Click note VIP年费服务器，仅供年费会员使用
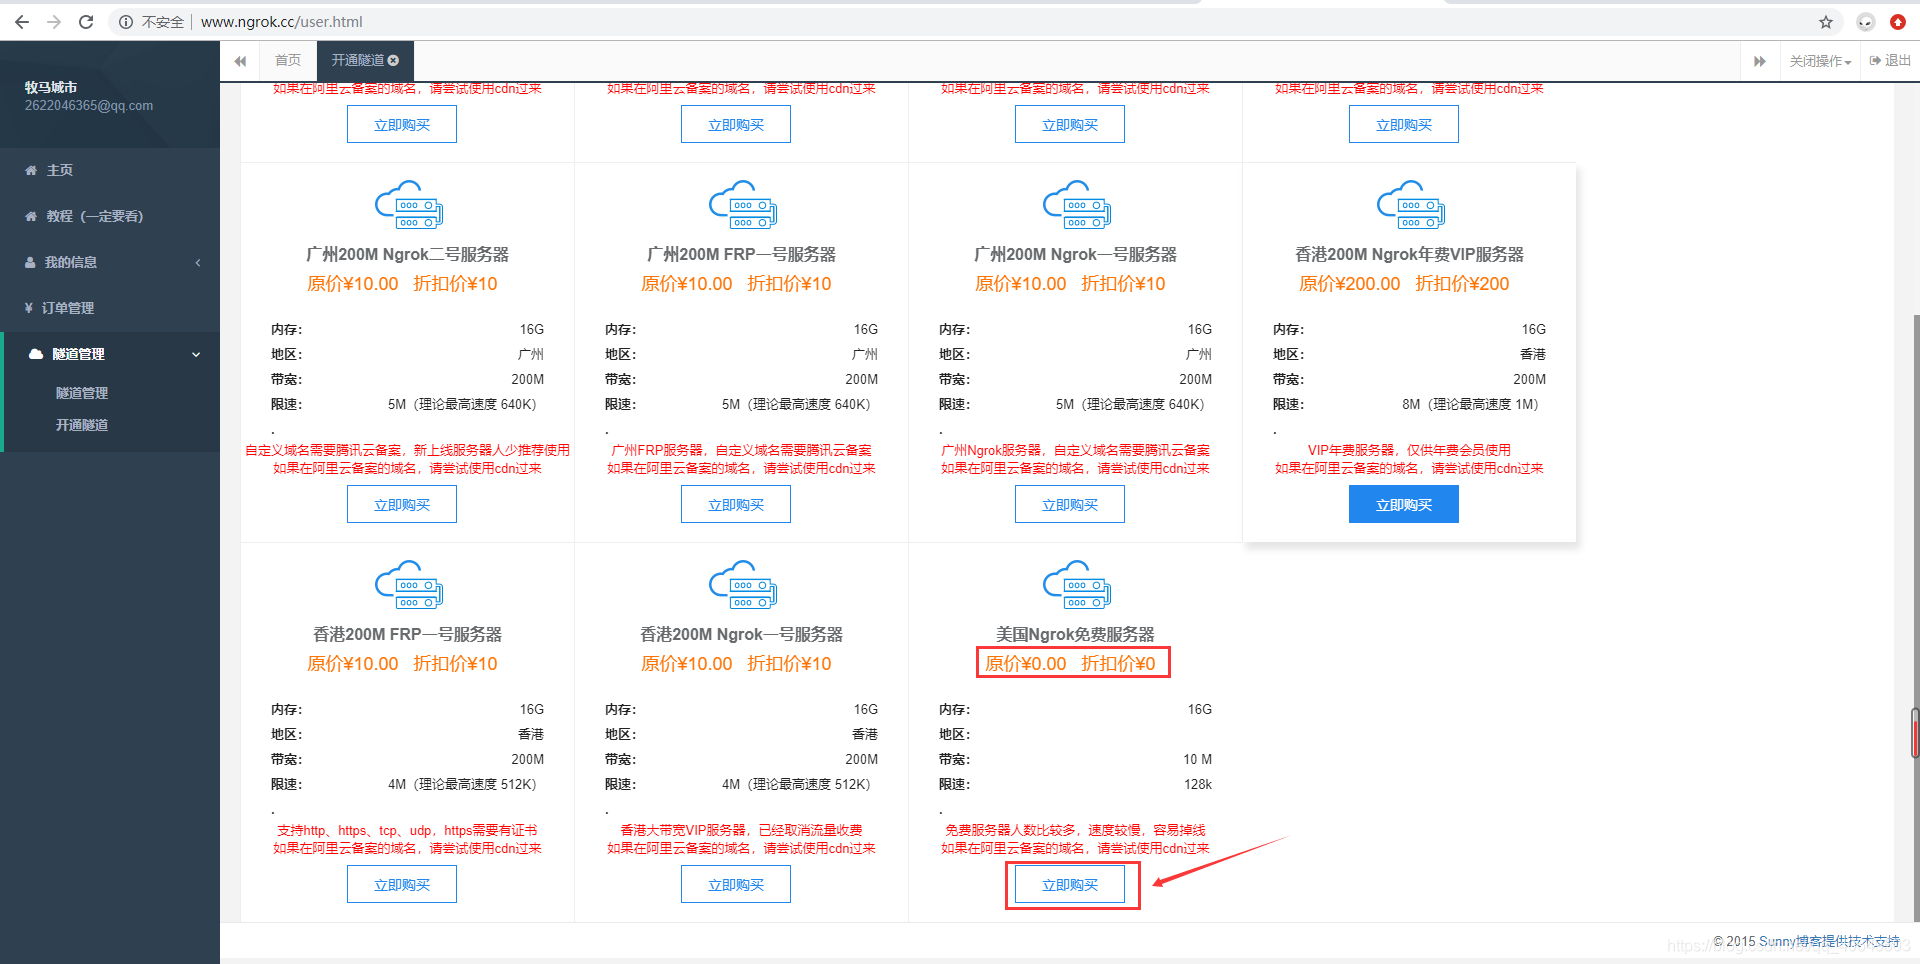1920x964 pixels. tap(1409, 450)
